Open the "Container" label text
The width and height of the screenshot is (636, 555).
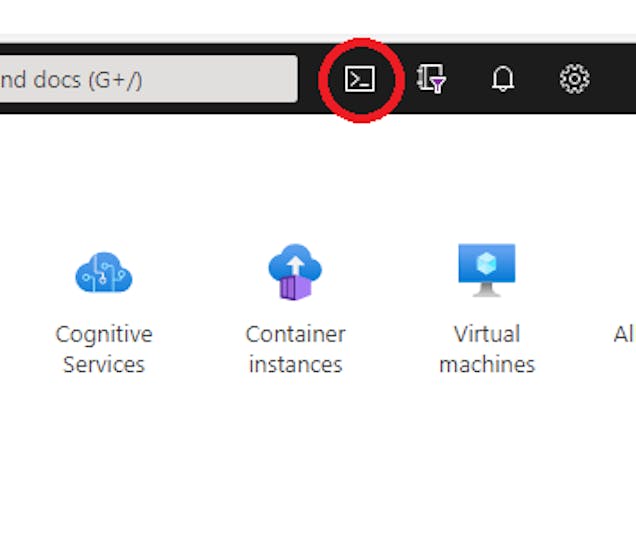pyautogui.click(x=295, y=334)
